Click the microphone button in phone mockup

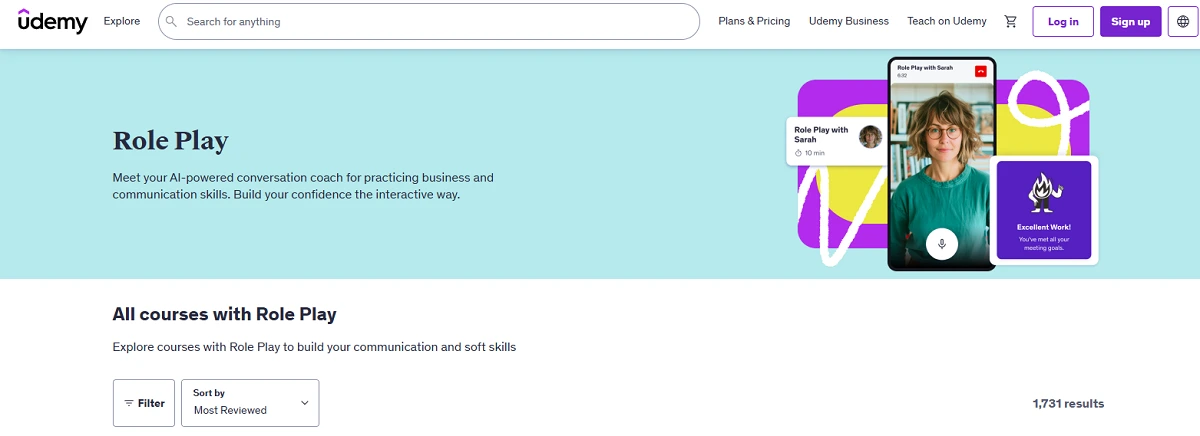942,243
